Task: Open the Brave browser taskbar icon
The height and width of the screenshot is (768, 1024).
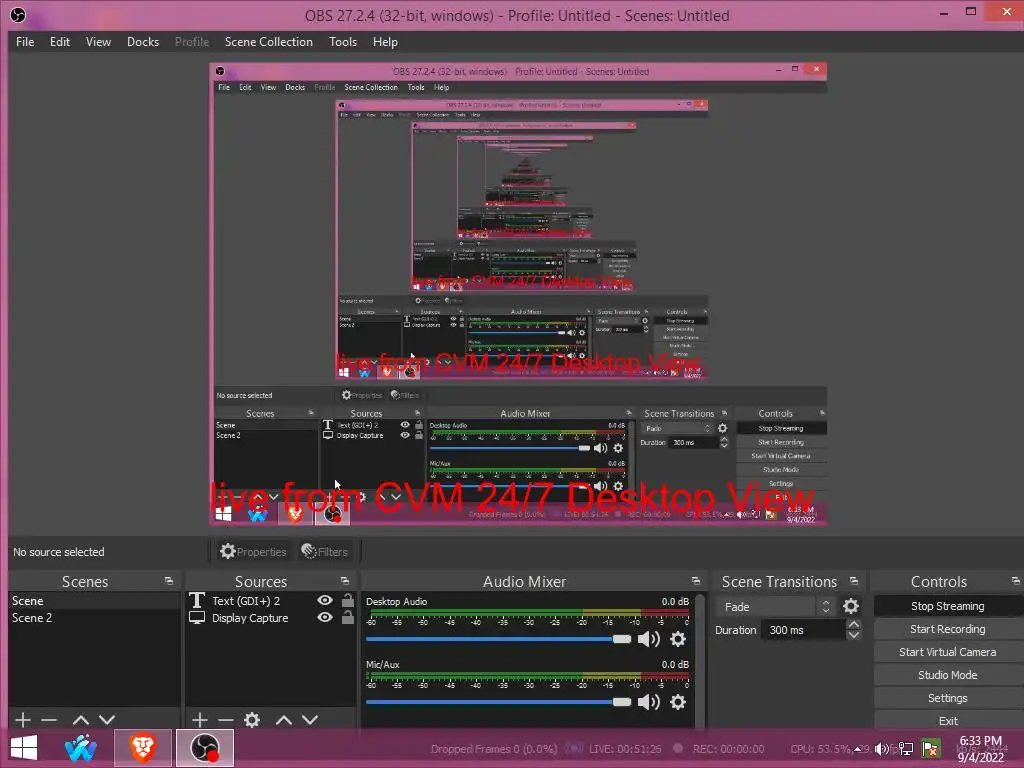Action: [143, 748]
